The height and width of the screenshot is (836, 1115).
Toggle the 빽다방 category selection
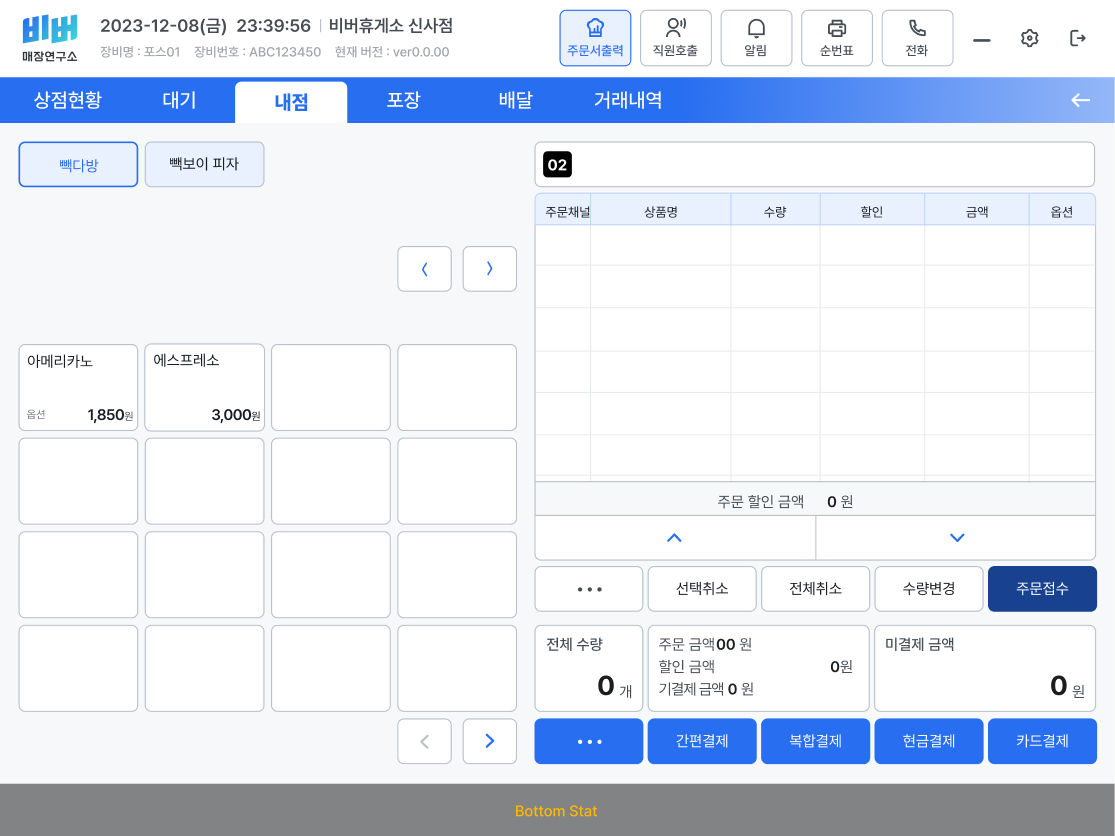point(78,164)
